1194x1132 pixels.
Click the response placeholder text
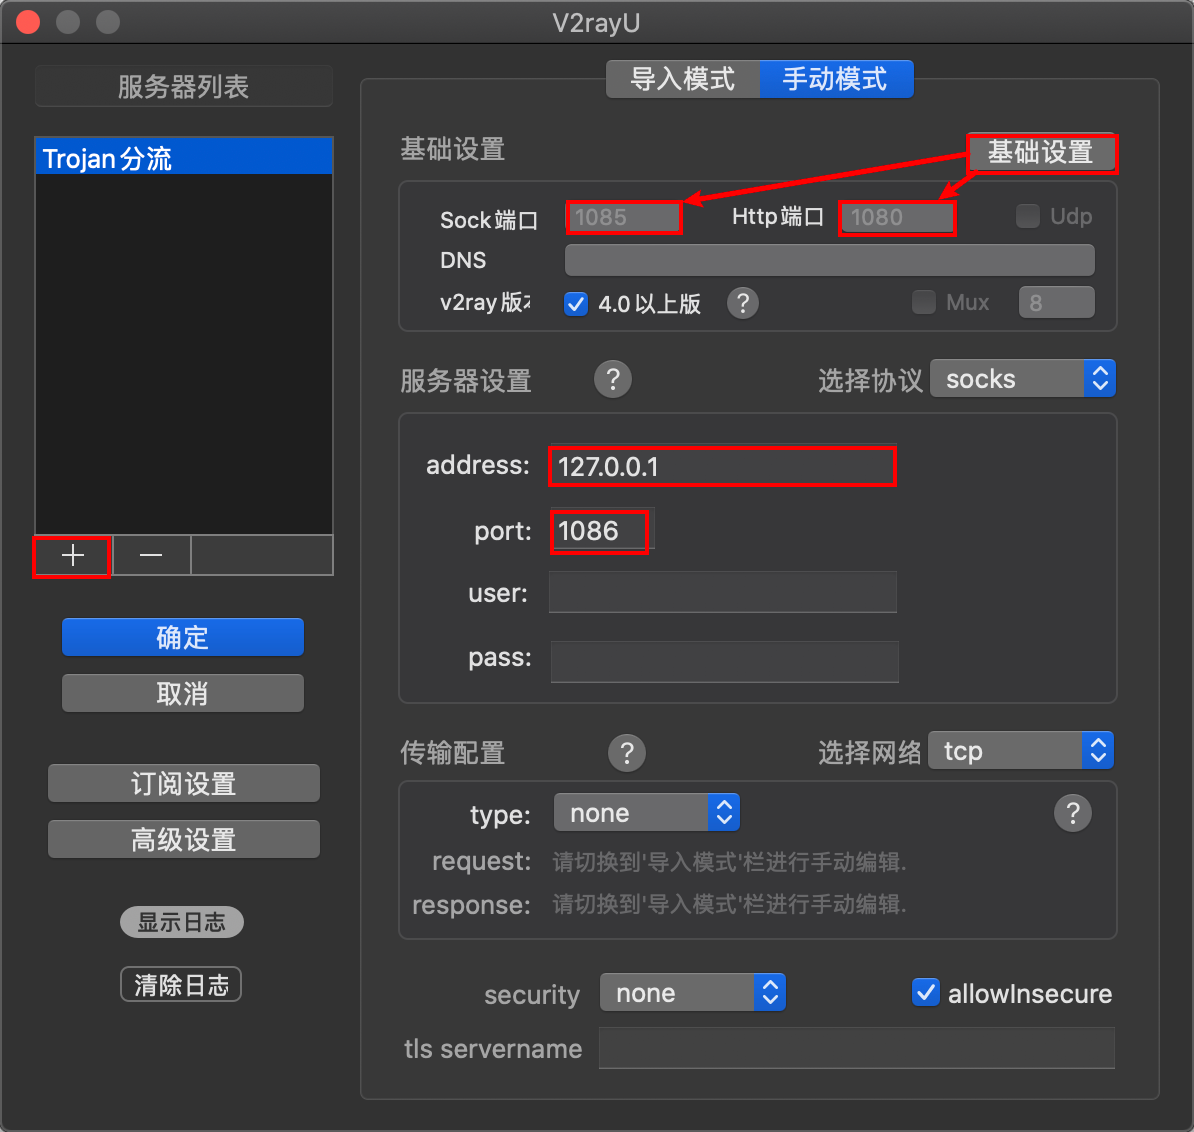pos(729,904)
